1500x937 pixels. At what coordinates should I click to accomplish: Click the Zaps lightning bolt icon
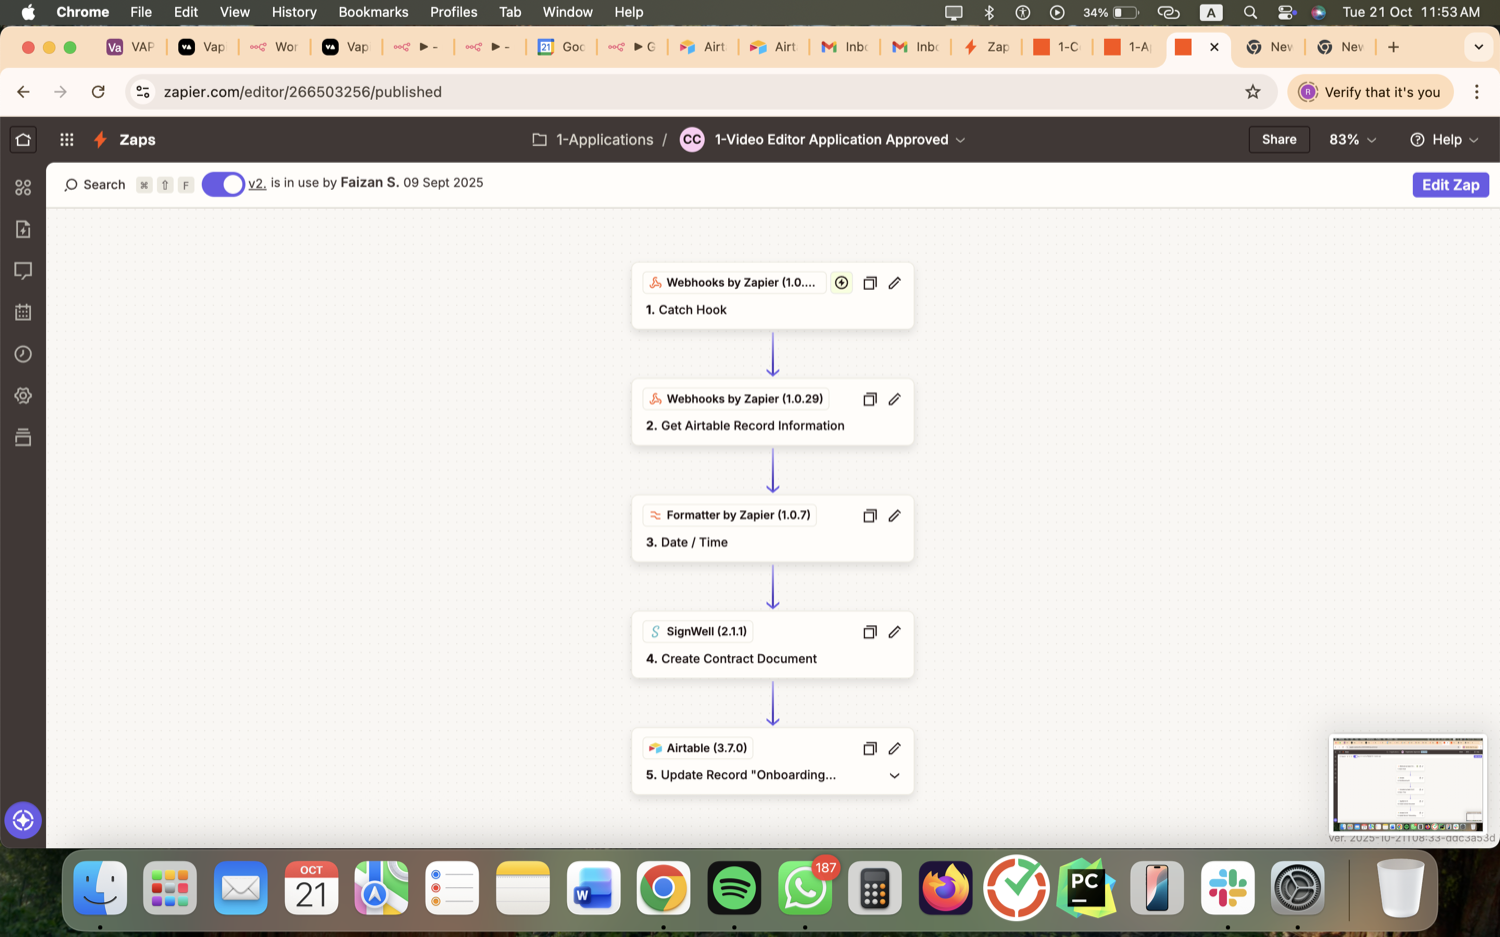click(100, 140)
